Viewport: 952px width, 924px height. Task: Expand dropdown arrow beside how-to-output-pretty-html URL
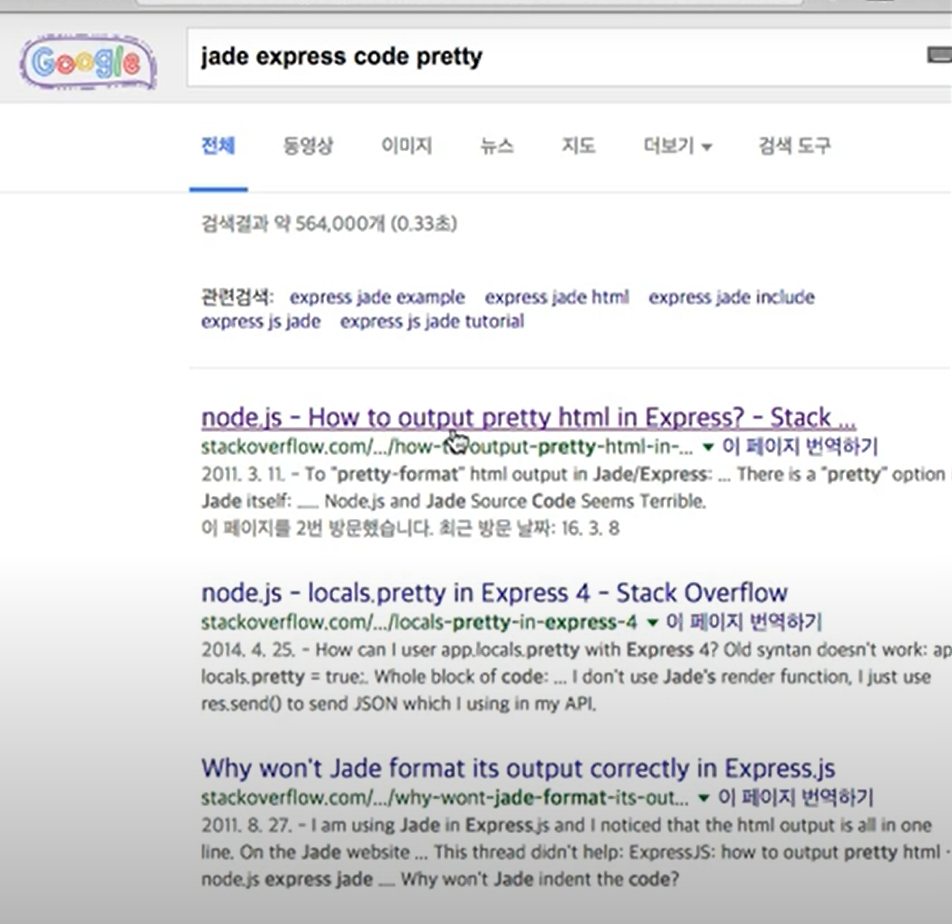click(708, 447)
